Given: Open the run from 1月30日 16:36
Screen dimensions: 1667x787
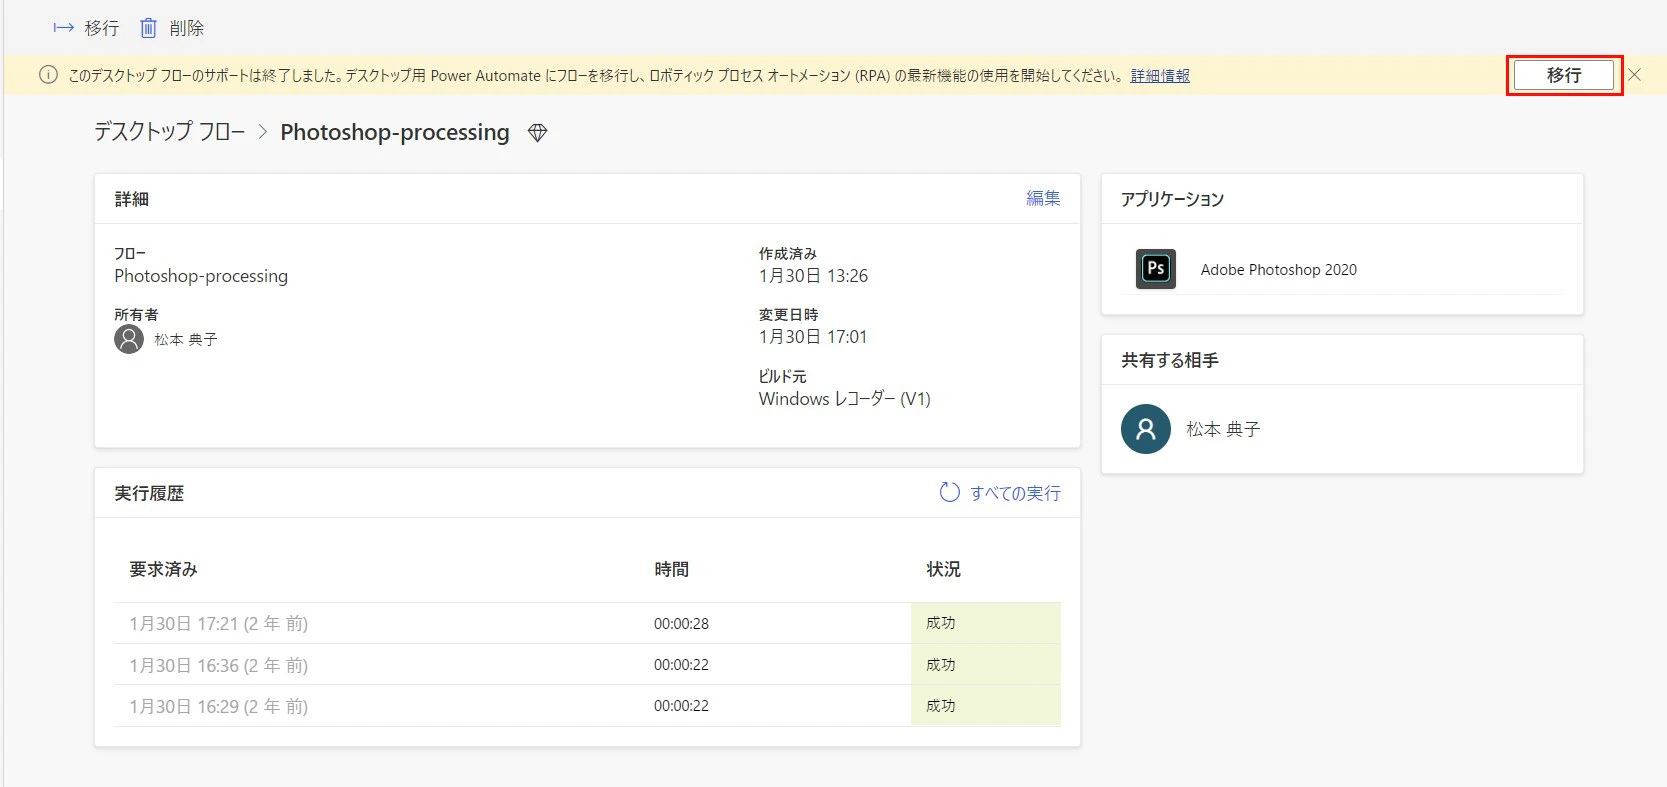Looking at the screenshot, I should click(218, 665).
